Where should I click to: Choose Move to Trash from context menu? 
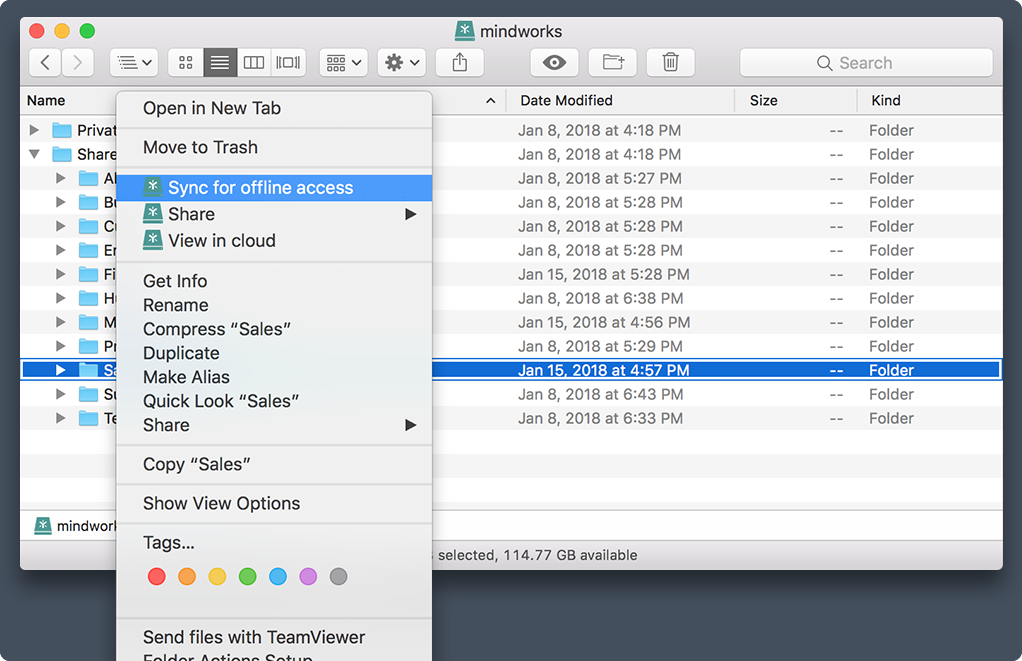pos(200,147)
